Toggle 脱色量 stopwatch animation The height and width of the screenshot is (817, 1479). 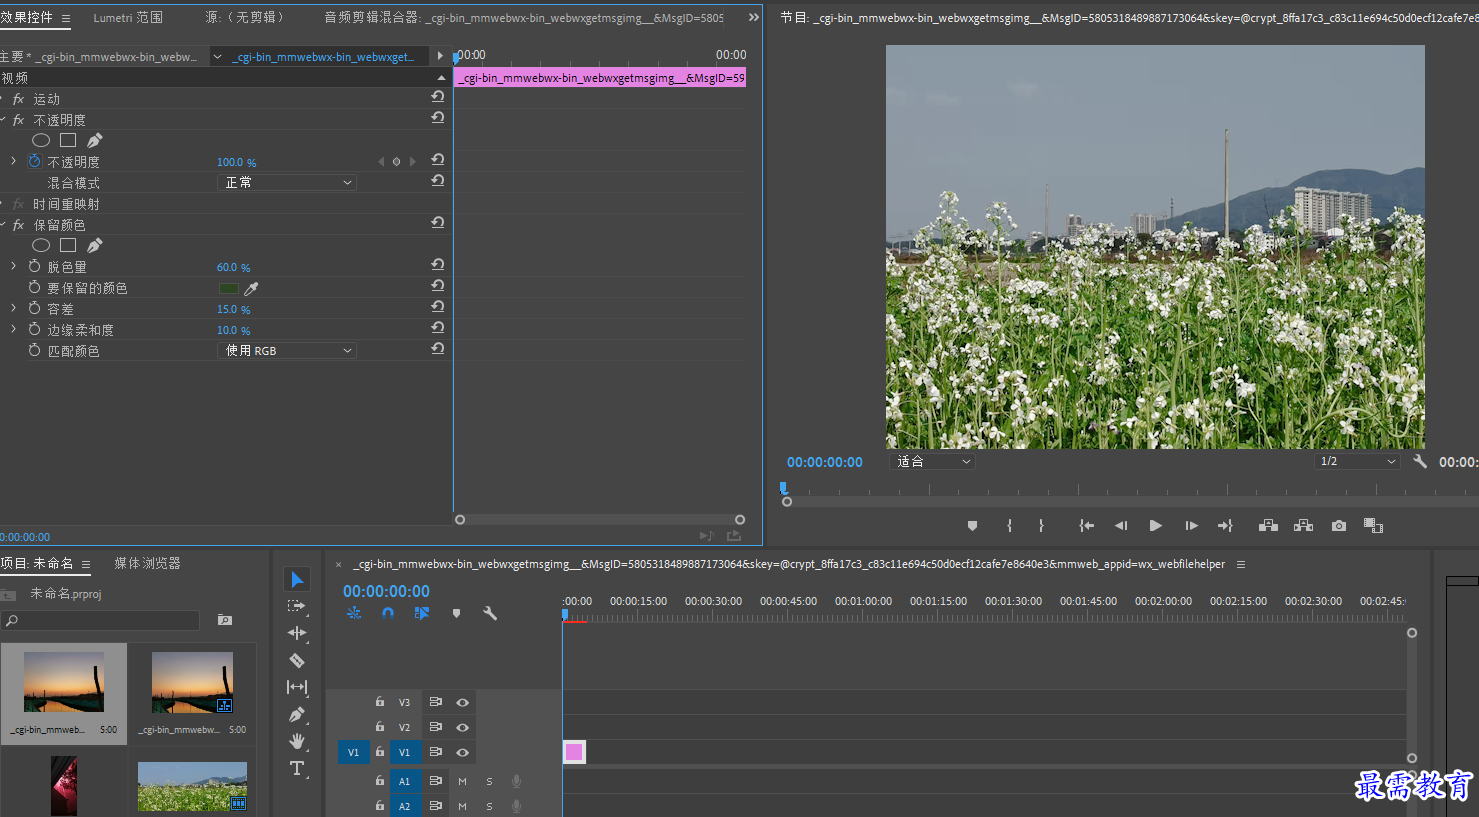35,266
